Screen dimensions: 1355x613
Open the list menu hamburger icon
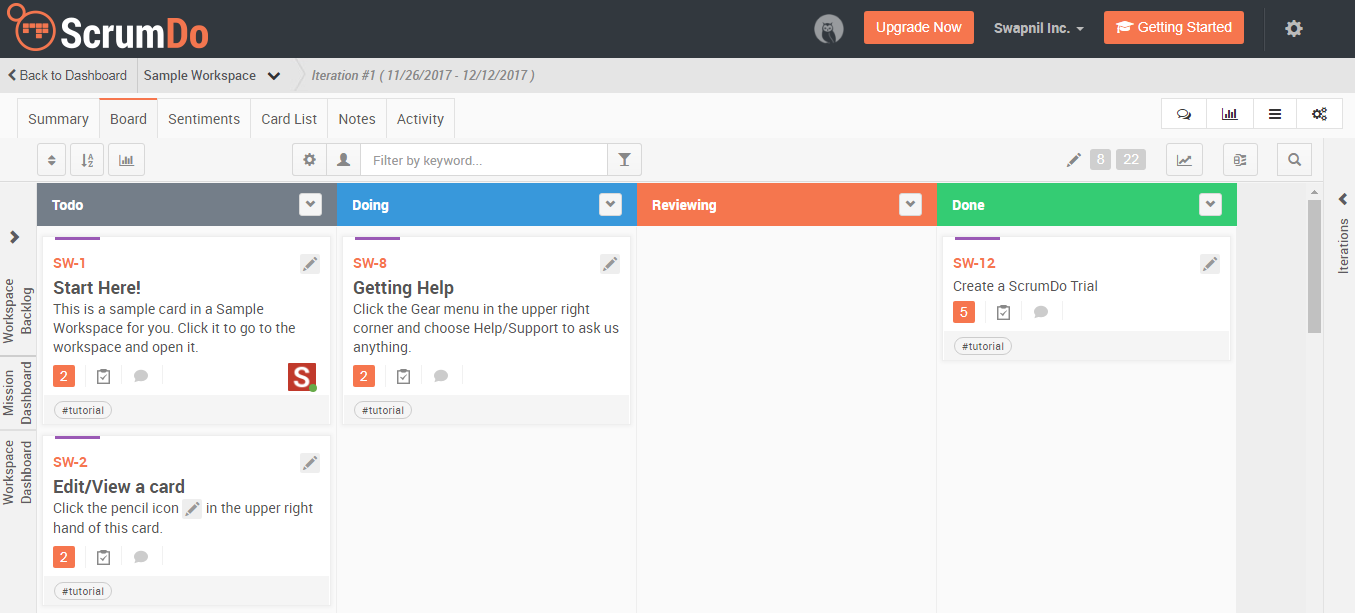pyautogui.click(x=1274, y=113)
